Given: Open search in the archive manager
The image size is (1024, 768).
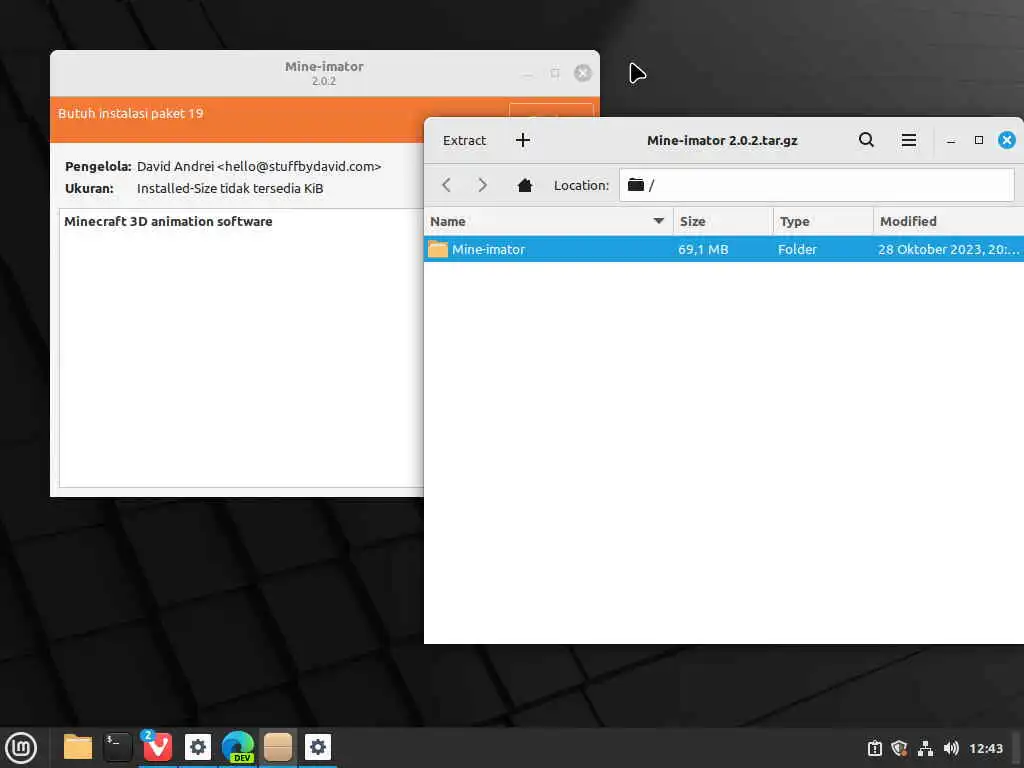Looking at the screenshot, I should coord(866,140).
